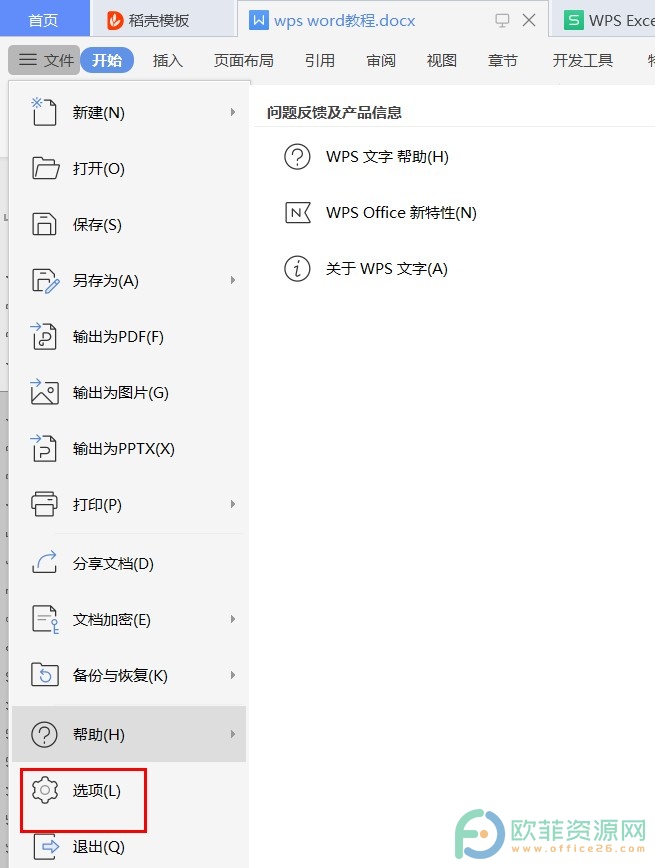Switch to the 视图 ribbon tab
Screen dimensions: 655x868
point(441,60)
